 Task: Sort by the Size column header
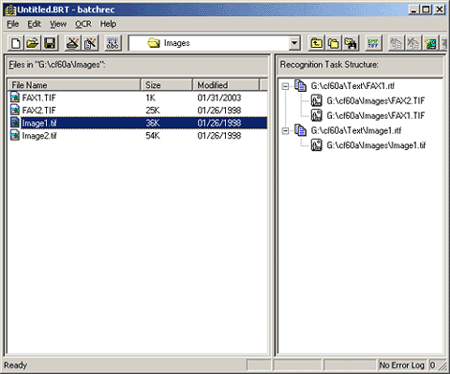(x=167, y=85)
